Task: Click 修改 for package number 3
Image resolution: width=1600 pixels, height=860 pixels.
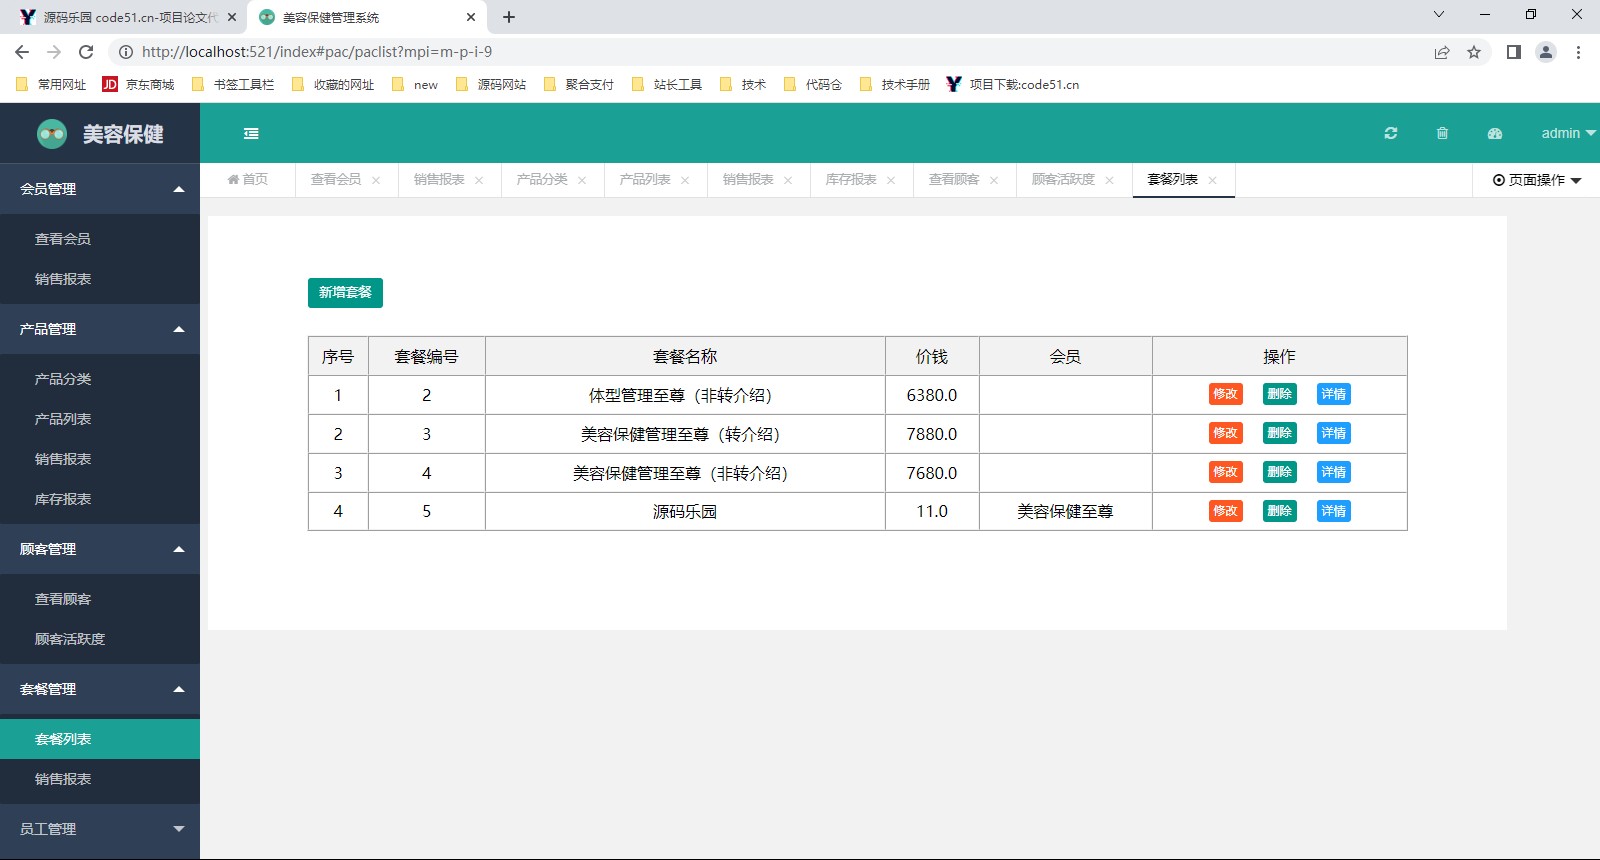Action: 1225,433
